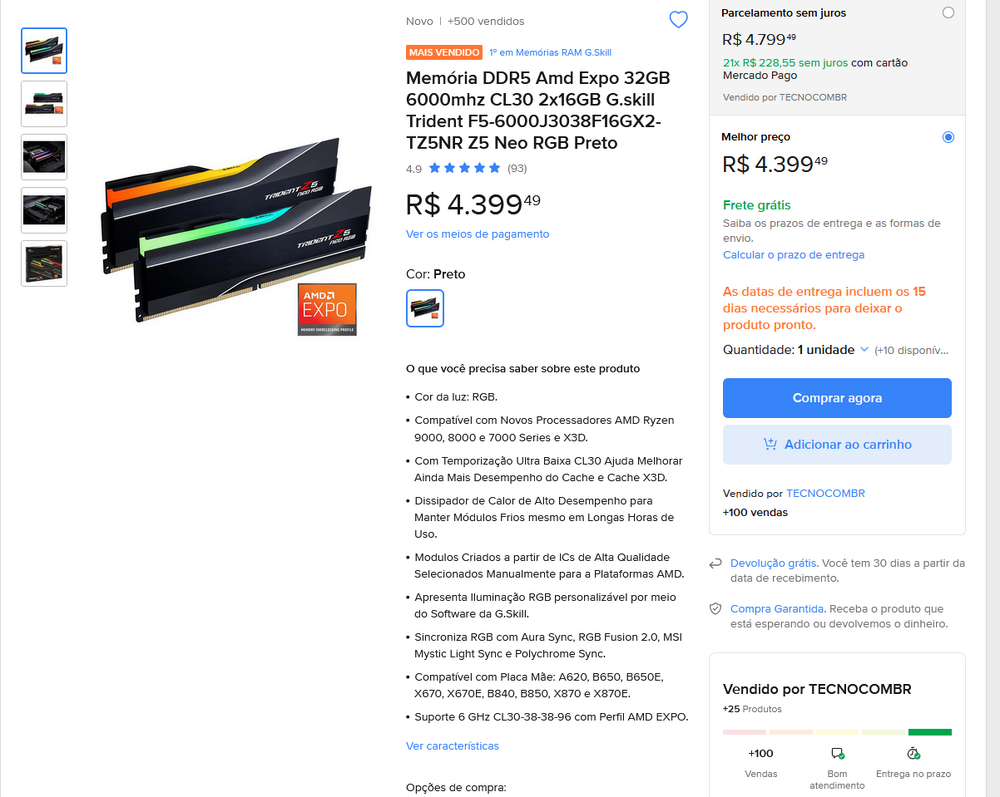1000x797 pixels.
Task: Click the five-star rating display
Action: click(464, 168)
